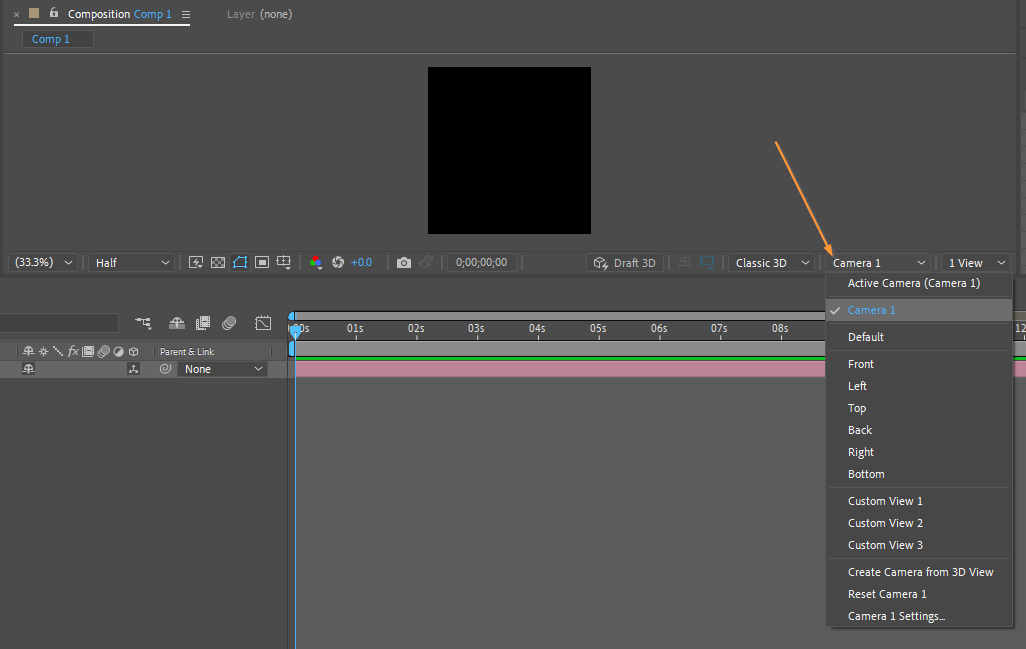Viewport: 1026px width, 649px height.
Task: Click the Frame Blending column header icon
Action: (88, 351)
